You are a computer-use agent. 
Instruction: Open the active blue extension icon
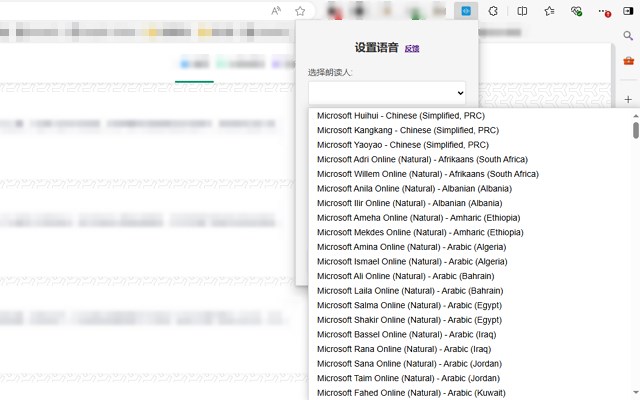point(466,11)
